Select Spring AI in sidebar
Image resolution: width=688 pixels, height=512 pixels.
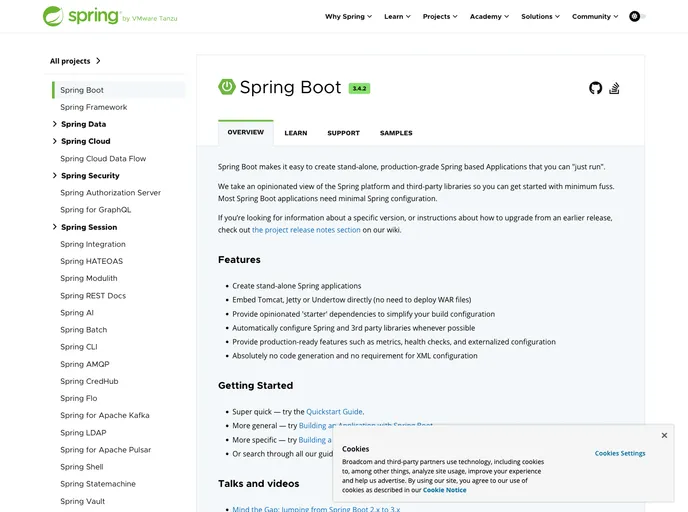click(77, 313)
